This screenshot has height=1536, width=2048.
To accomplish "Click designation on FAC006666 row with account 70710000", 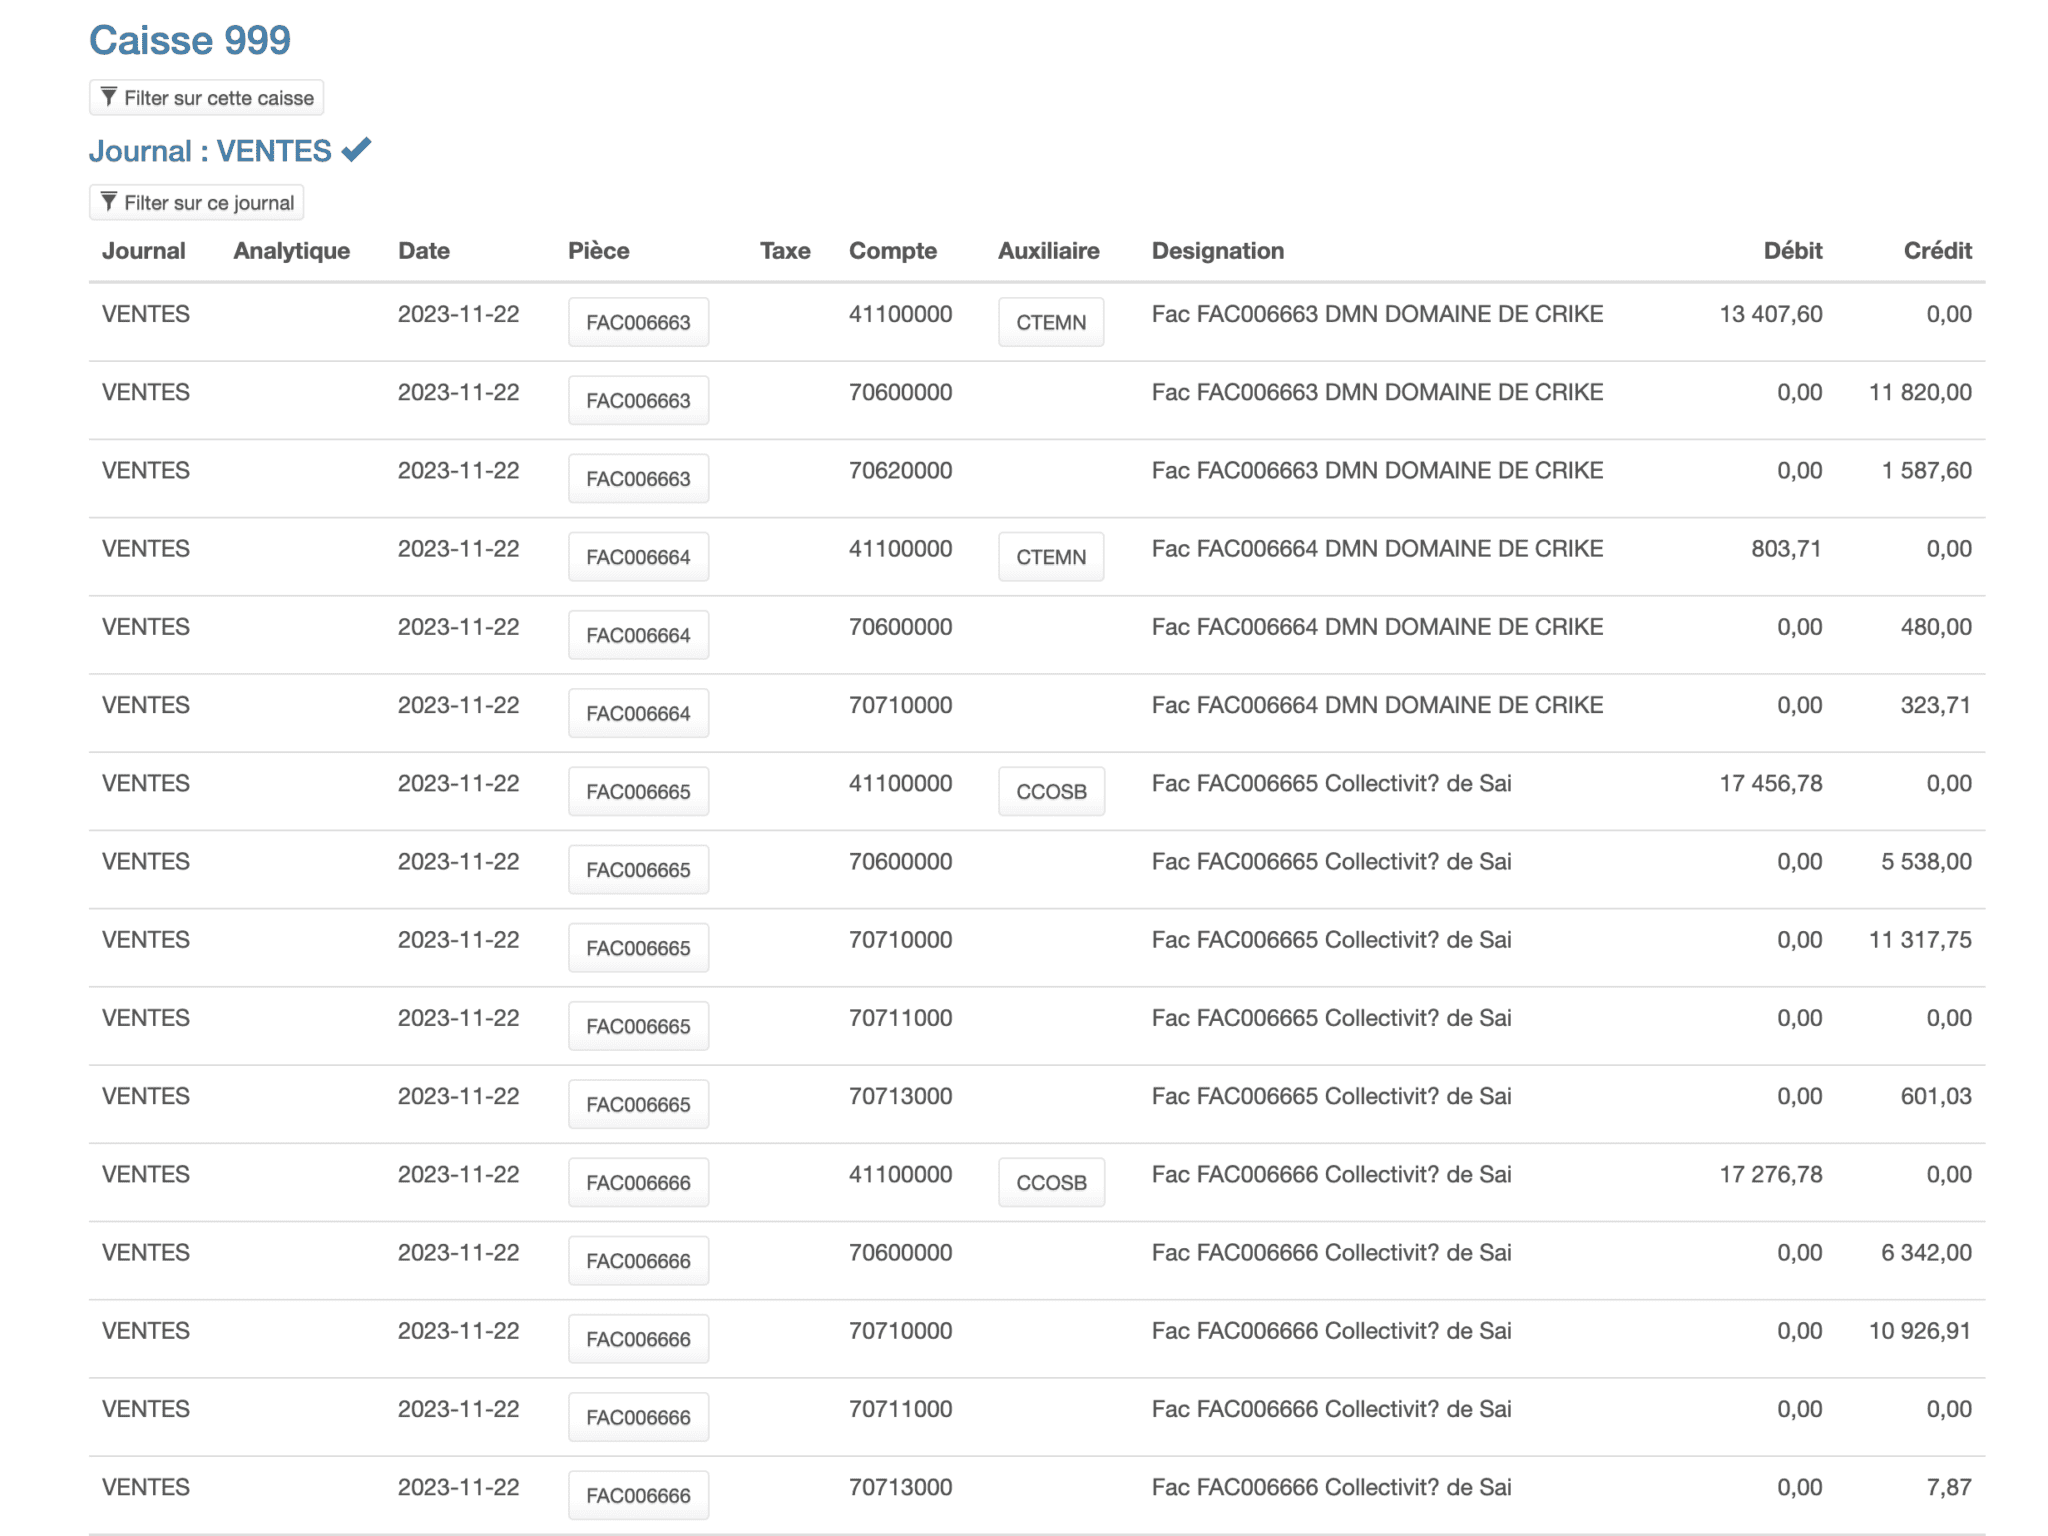I will coord(1331,1331).
